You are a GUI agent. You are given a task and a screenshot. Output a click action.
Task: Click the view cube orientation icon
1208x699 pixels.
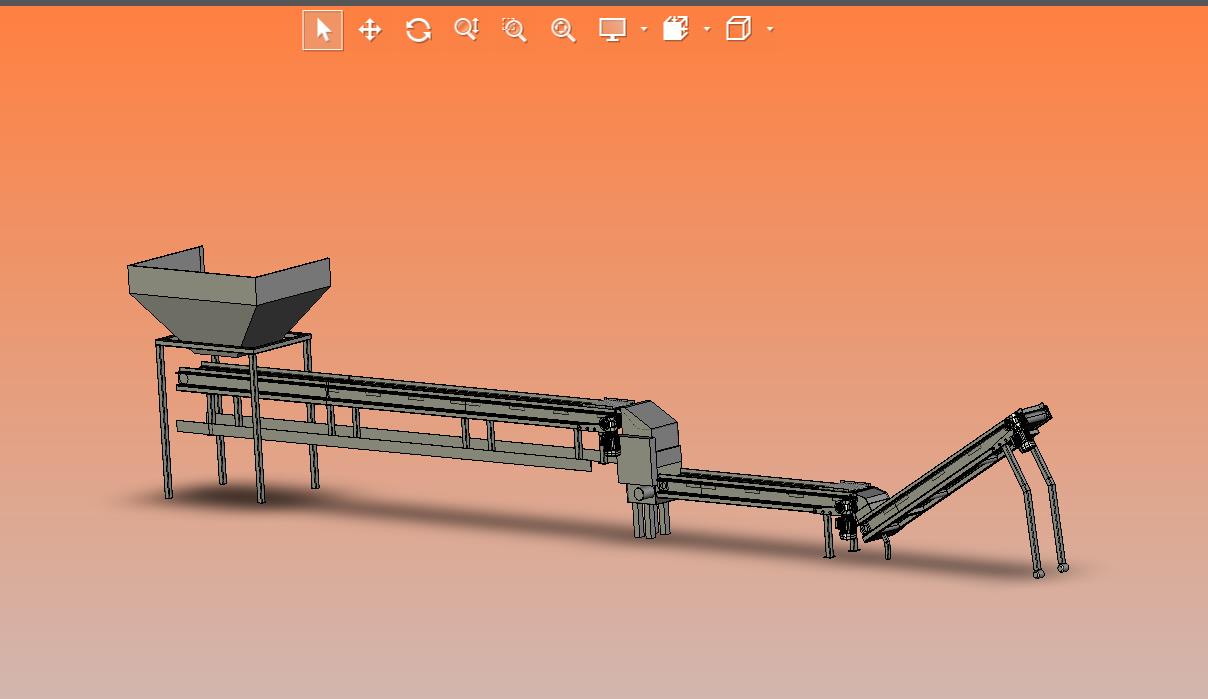(738, 29)
